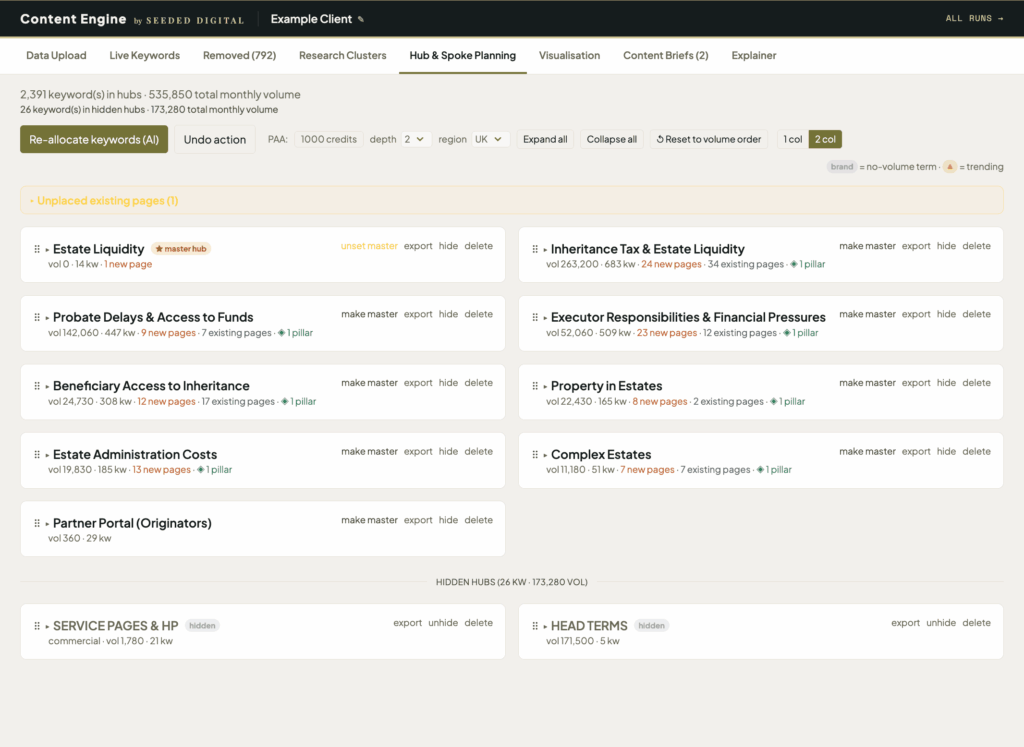
Task: Click drag handle for SERVICE PAGES & HP
Action: pos(37,626)
